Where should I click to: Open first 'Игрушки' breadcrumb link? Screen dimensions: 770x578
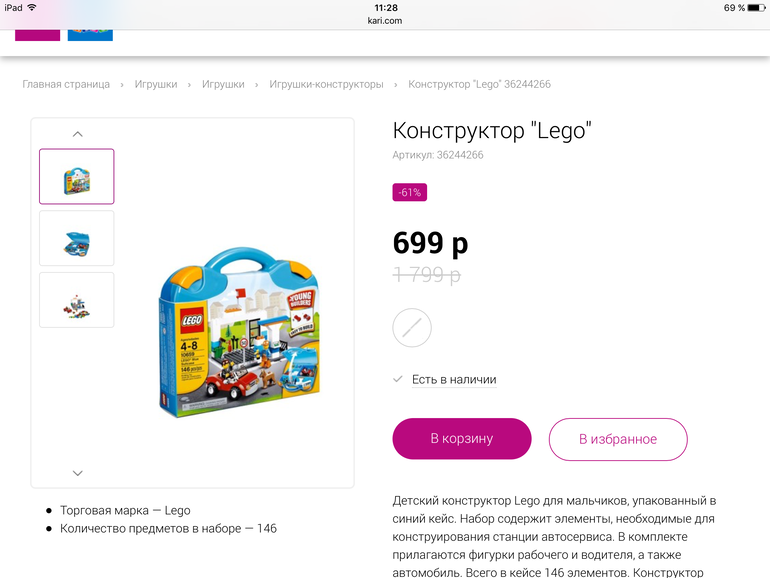click(156, 84)
